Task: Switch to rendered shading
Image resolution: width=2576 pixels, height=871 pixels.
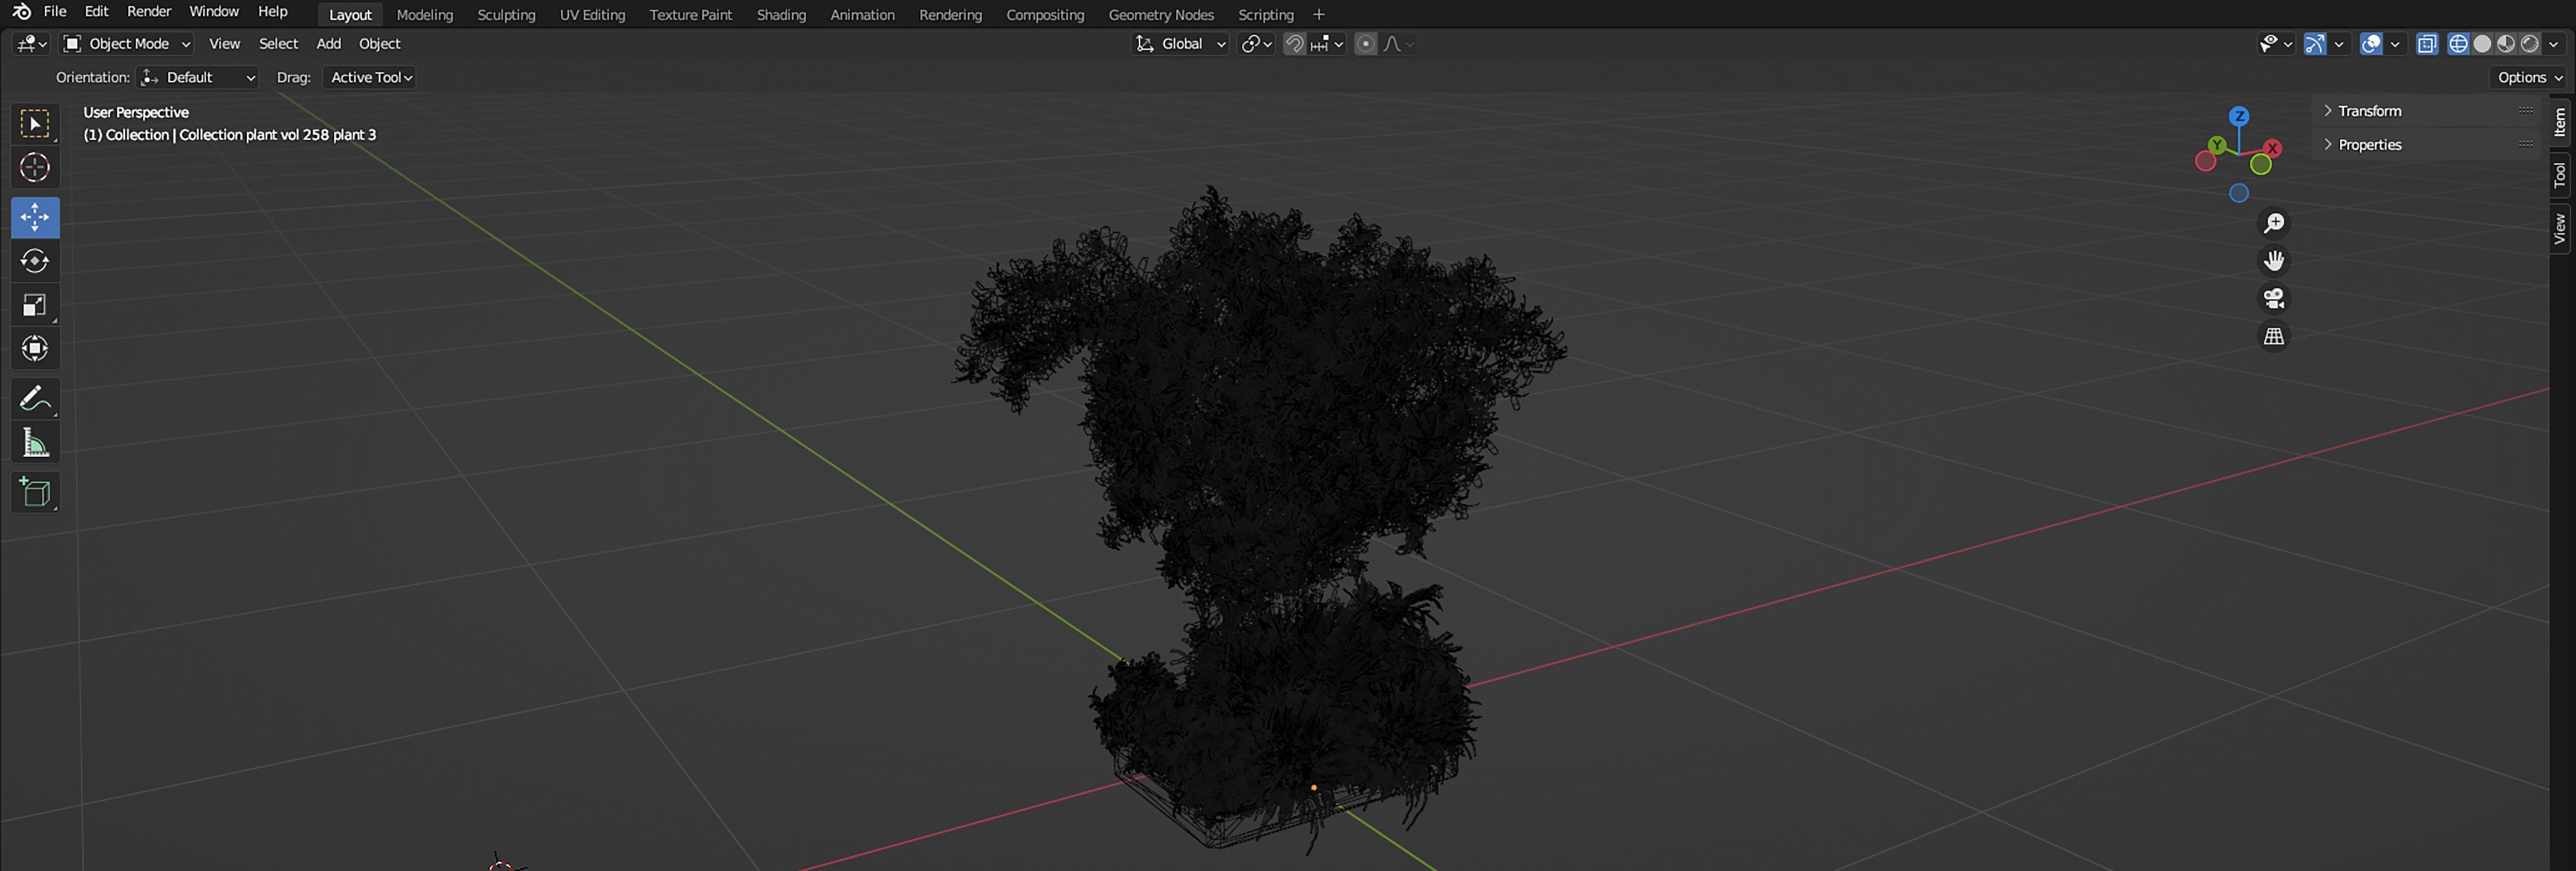Action: pyautogui.click(x=2530, y=44)
